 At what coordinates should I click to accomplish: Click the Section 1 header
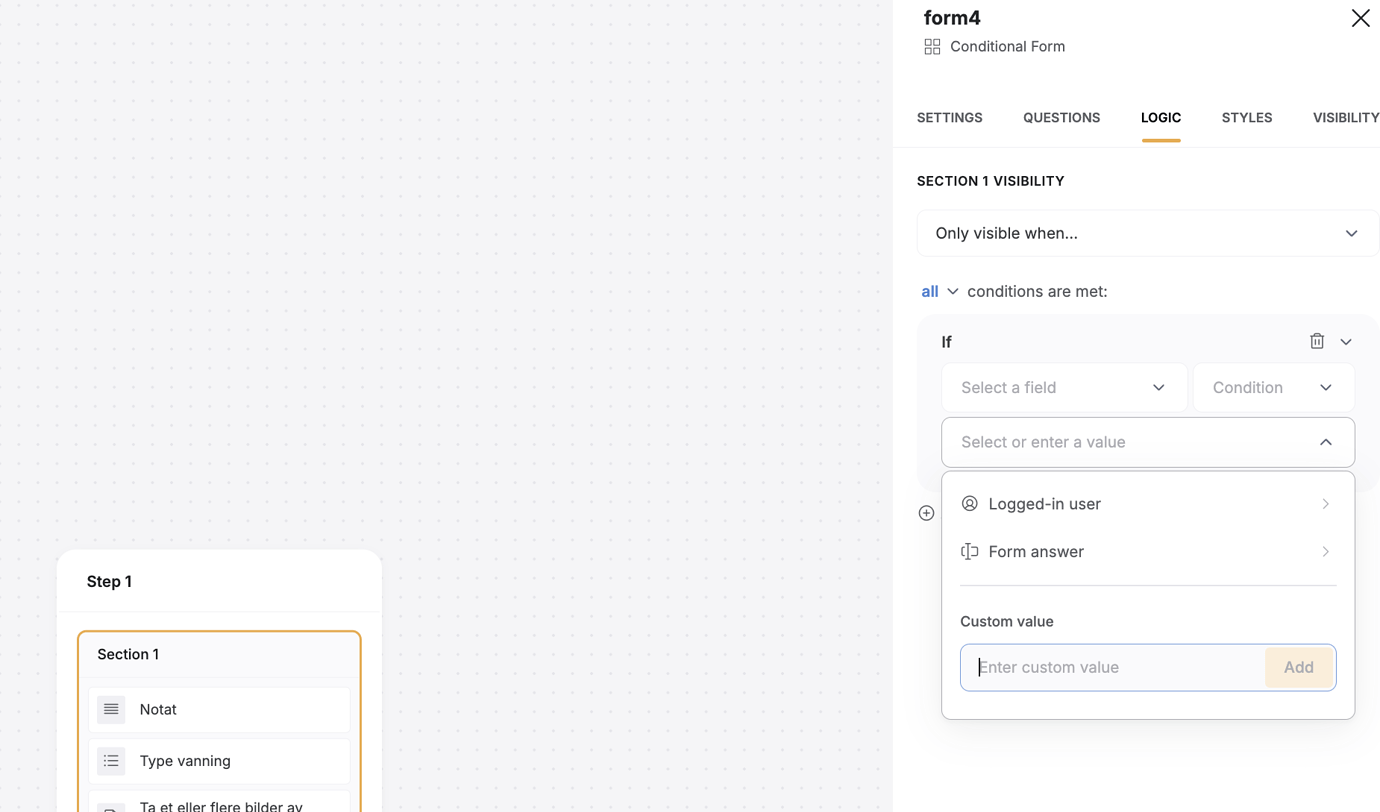click(x=219, y=654)
